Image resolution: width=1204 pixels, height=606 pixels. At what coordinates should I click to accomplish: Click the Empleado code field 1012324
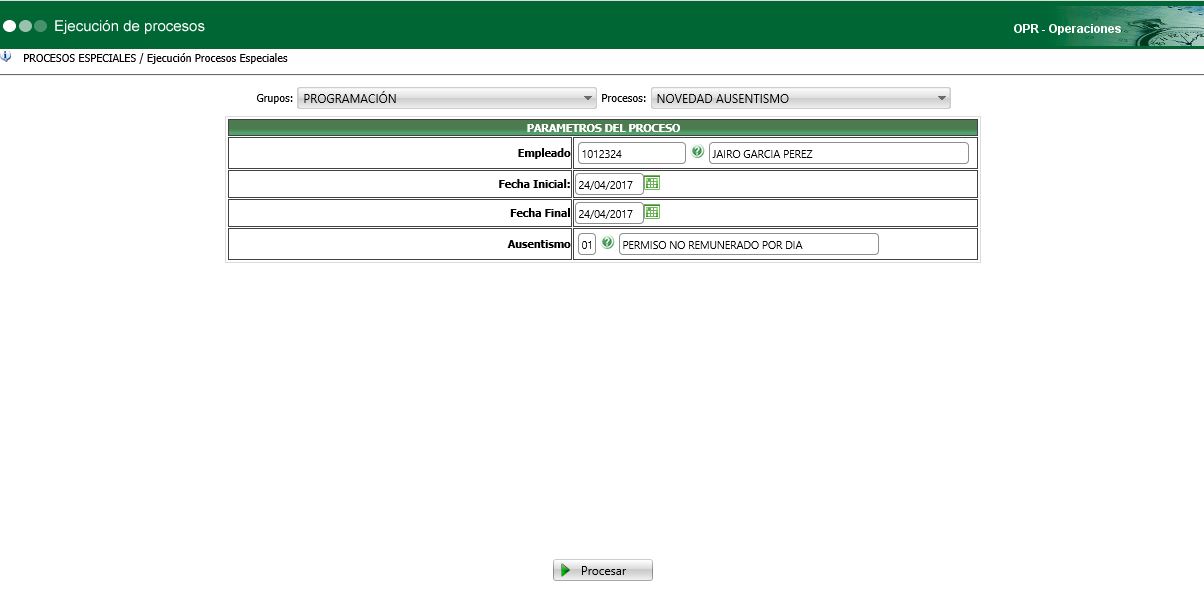click(x=631, y=153)
